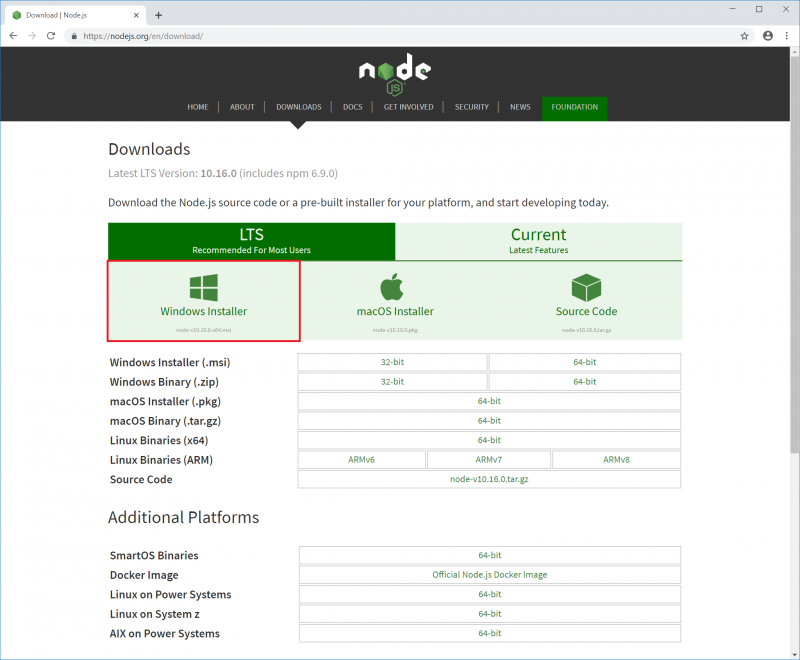Open the Chrome three-dot menu

click(787, 36)
